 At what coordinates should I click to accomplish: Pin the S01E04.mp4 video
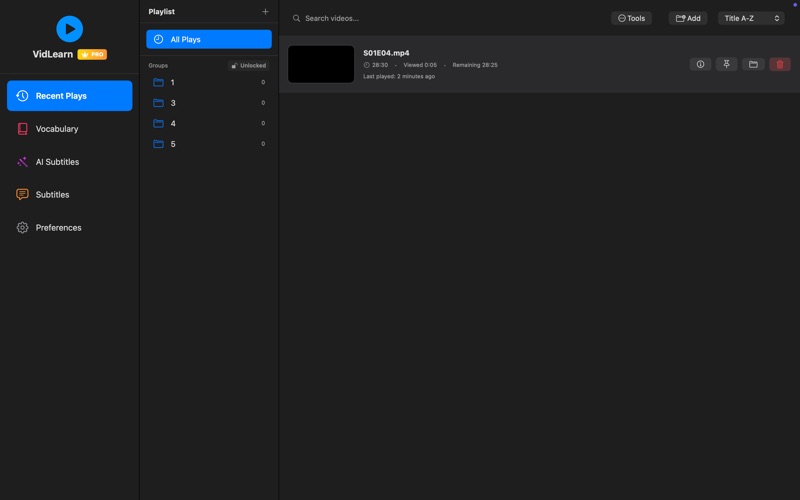(727, 64)
